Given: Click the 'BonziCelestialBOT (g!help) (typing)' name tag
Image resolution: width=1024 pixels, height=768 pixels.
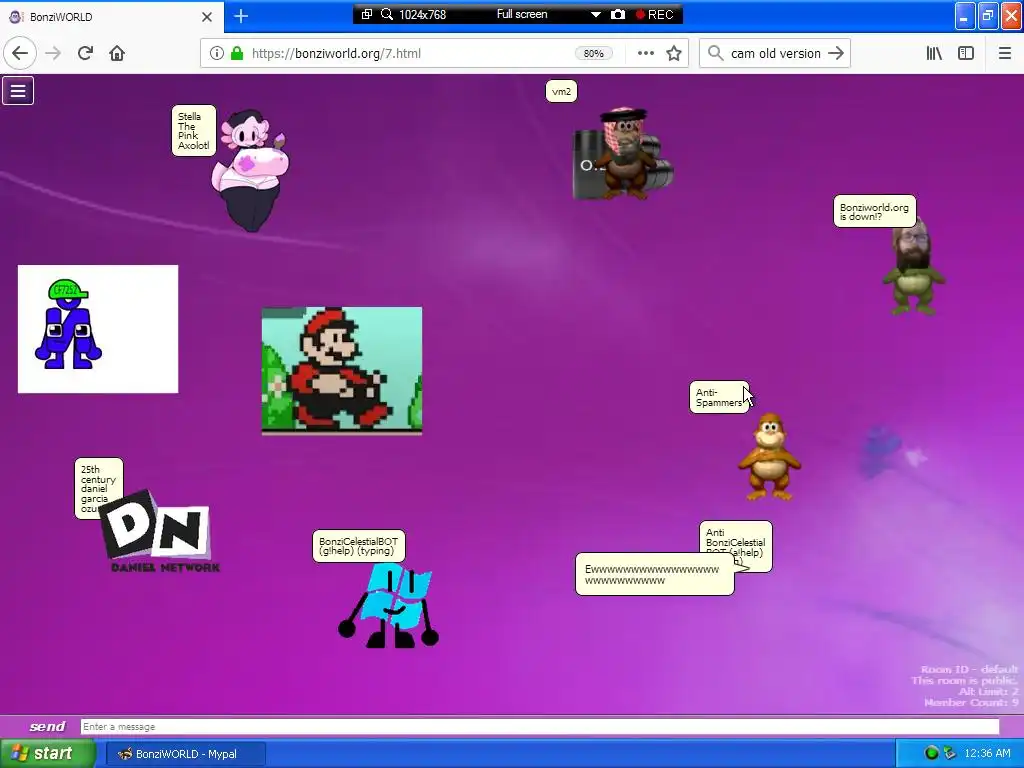Looking at the screenshot, I should pos(359,546).
